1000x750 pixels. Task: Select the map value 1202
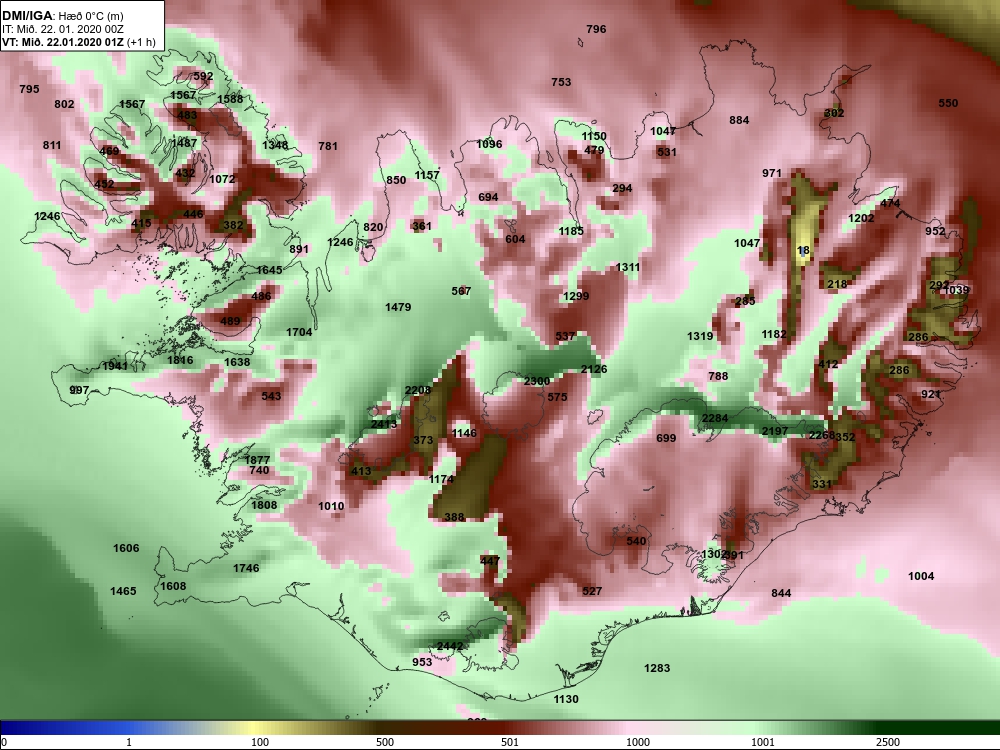tap(862, 218)
